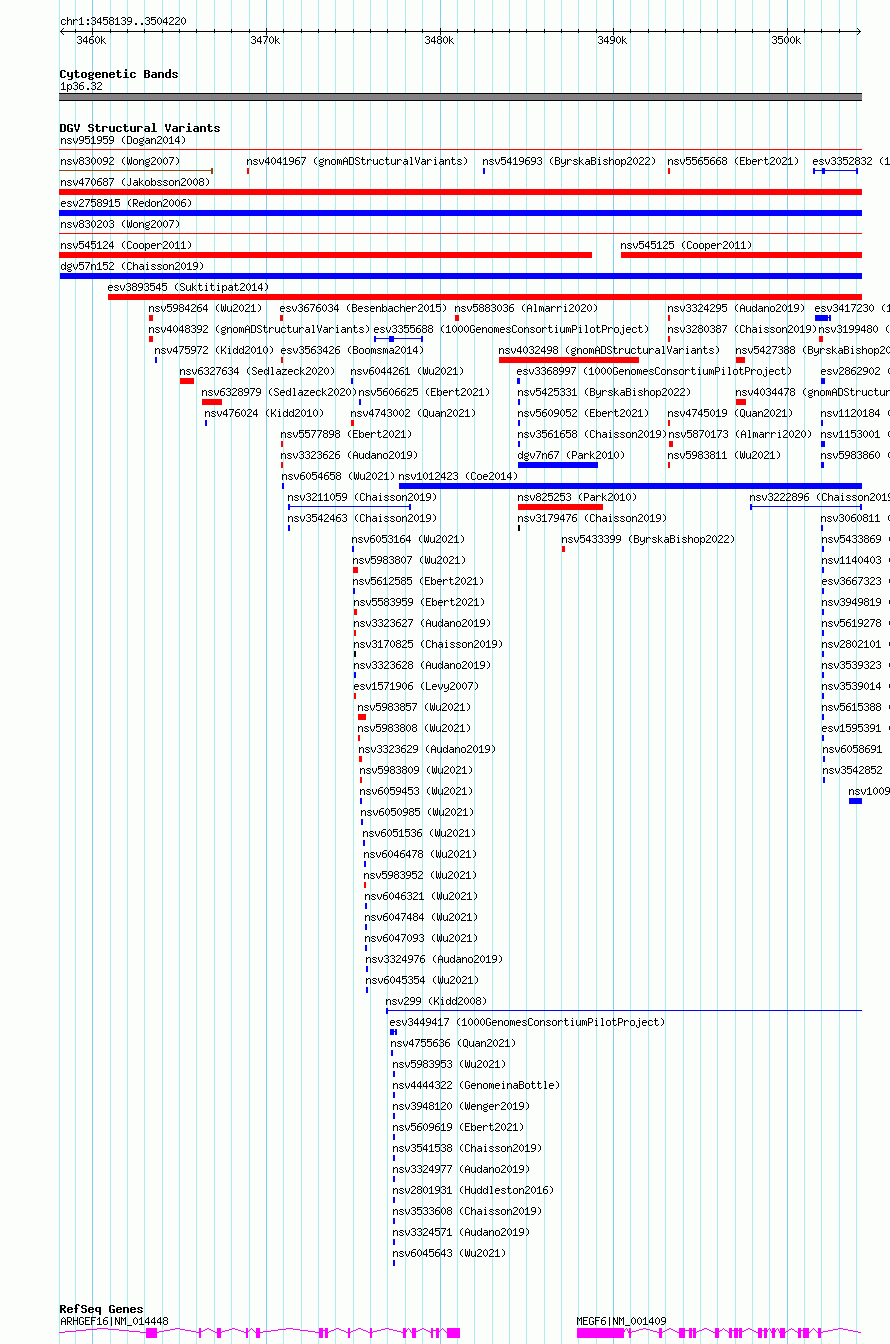Click the nsv6045643 (Wu2021) label
890x1344 pixels.
[x=449, y=1253]
